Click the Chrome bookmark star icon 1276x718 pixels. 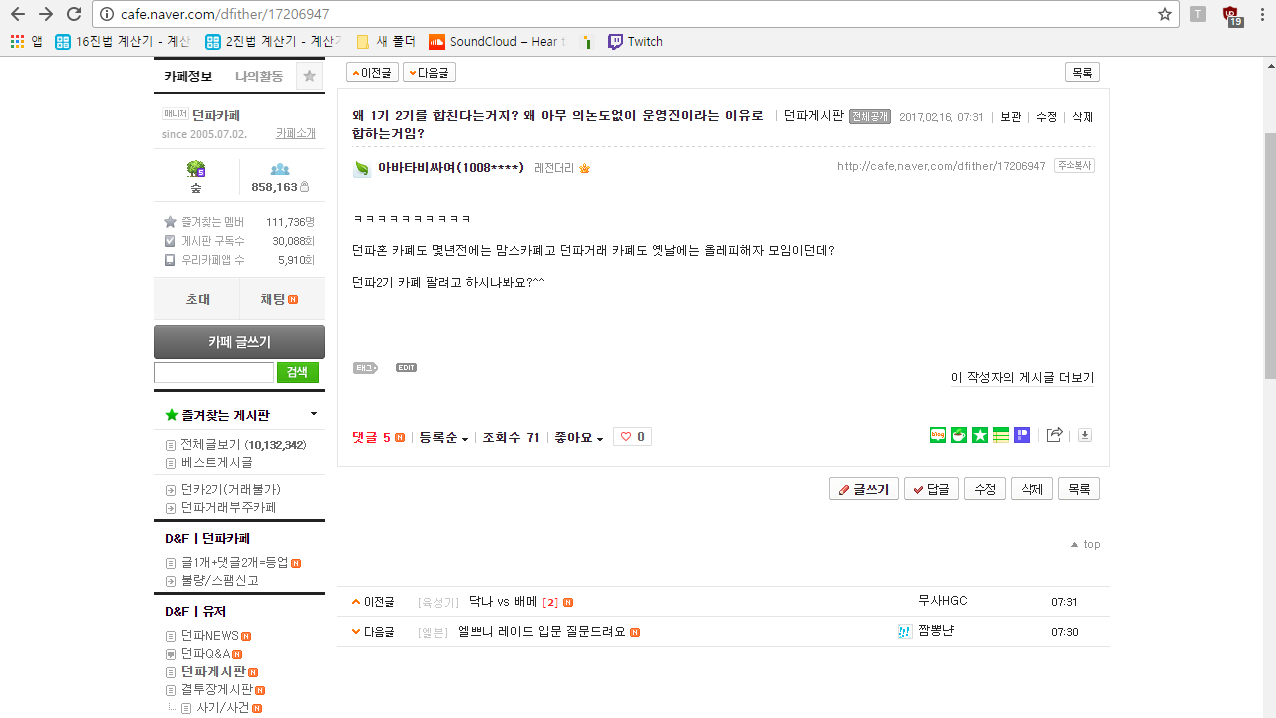coord(1164,14)
